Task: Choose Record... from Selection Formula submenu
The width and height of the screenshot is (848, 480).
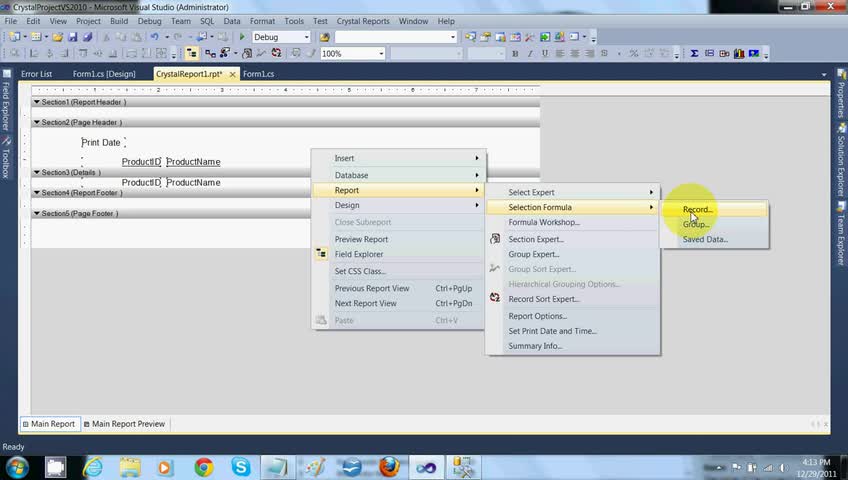Action: coord(714,209)
